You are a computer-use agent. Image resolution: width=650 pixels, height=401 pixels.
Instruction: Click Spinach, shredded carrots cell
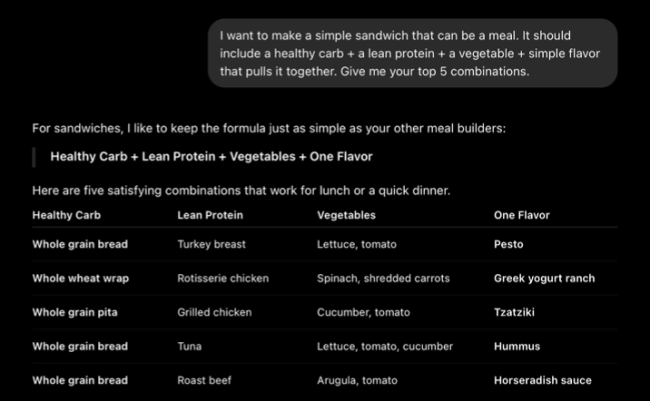383,278
